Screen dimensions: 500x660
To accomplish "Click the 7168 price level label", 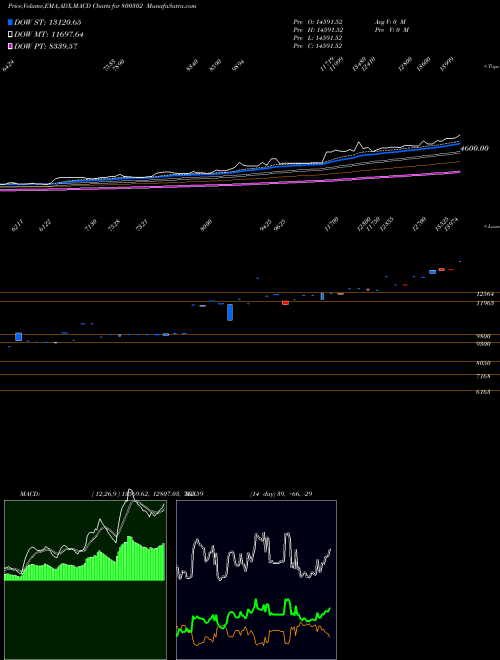I will pyautogui.click(x=483, y=376).
